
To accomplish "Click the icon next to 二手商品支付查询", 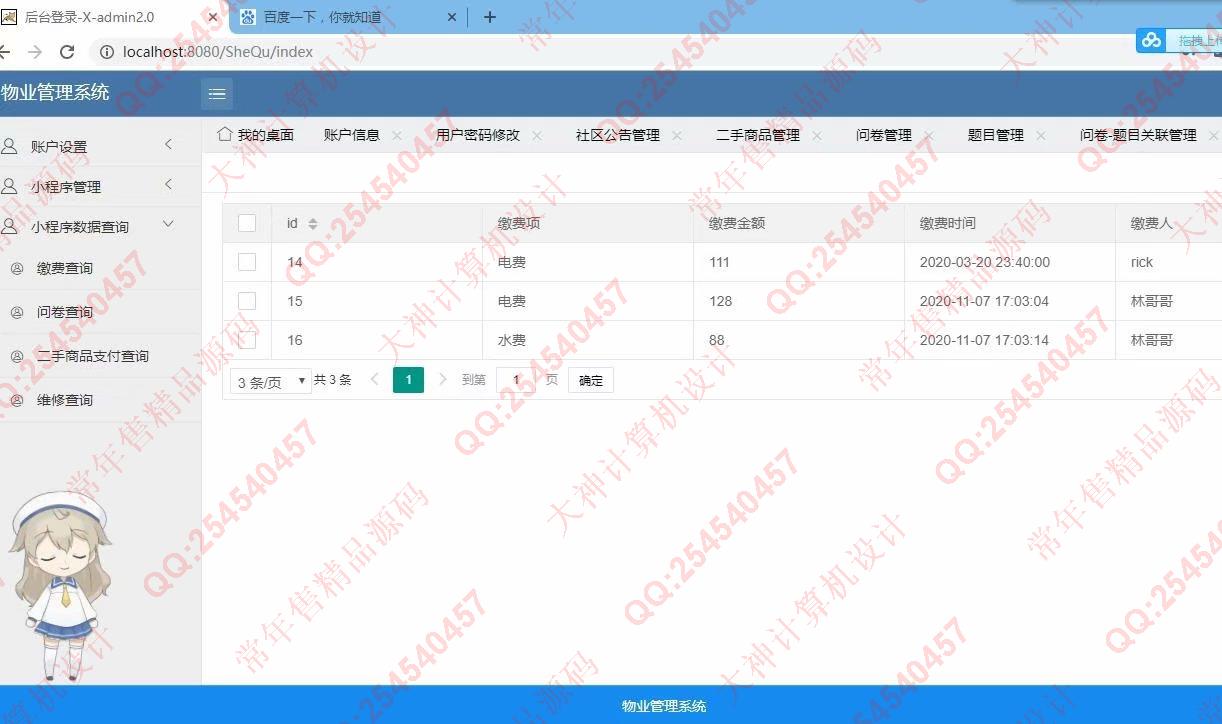I will (x=17, y=356).
